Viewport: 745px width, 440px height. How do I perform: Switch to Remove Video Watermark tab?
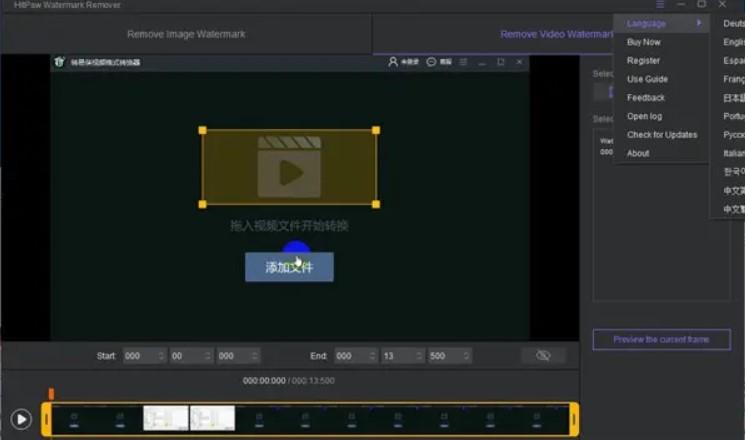click(556, 34)
